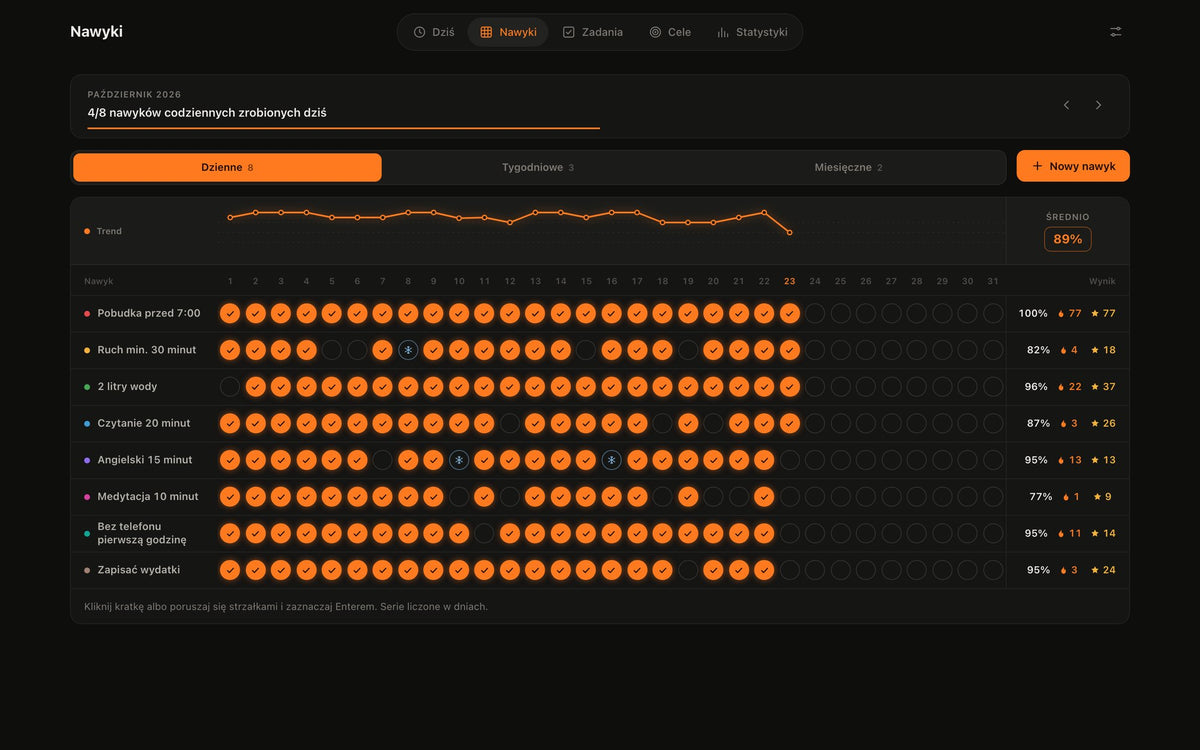This screenshot has height=750, width=1200.
Task: Check day 10 for Medytacja 10 minut
Action: tap(459, 496)
